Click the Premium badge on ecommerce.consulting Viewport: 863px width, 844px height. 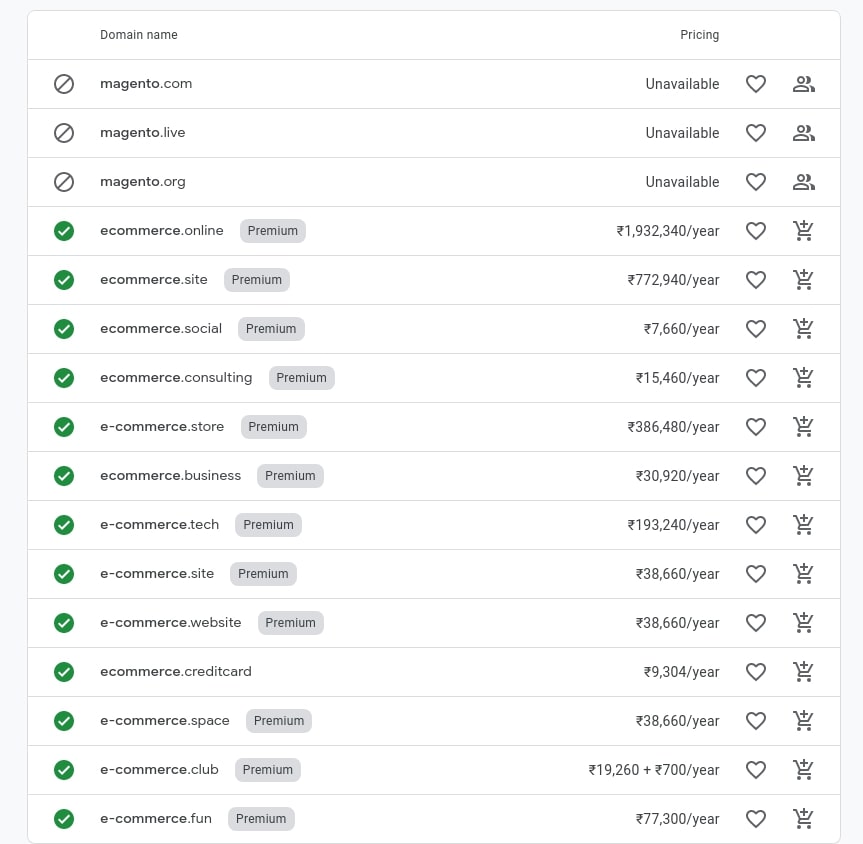(x=302, y=378)
